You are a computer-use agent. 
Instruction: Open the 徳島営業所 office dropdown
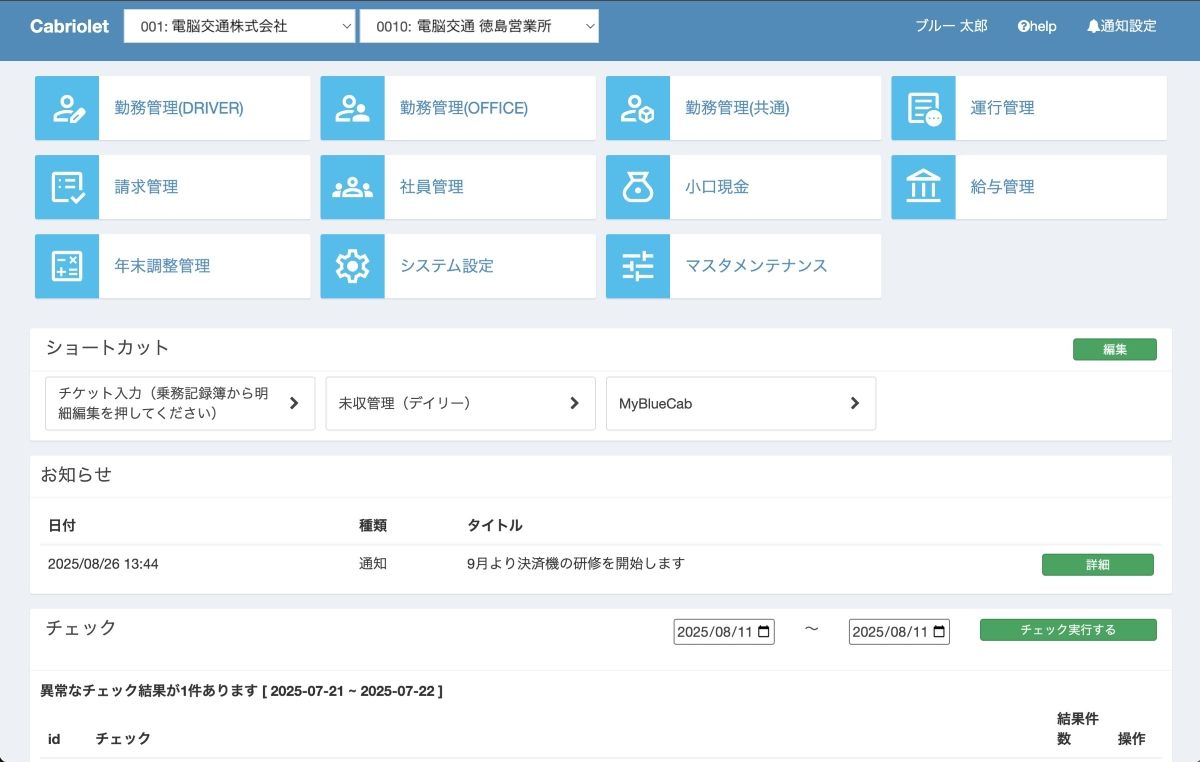(x=479, y=27)
